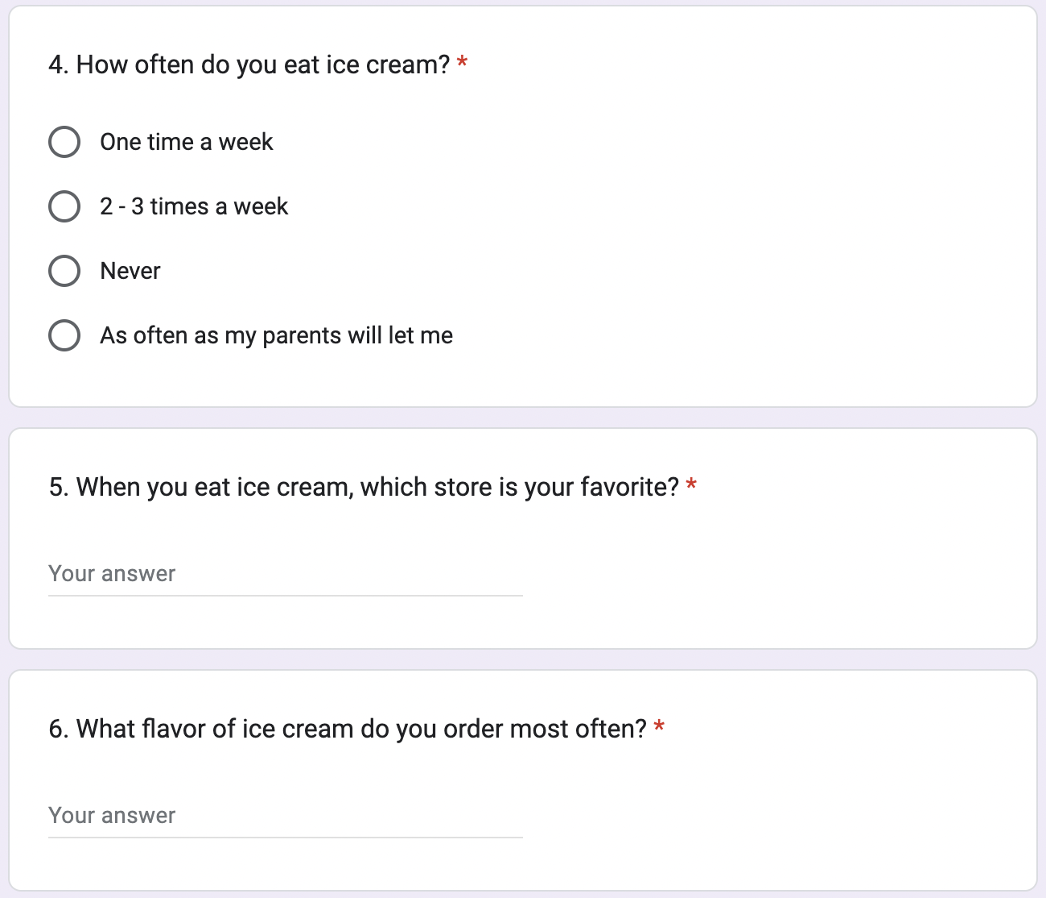1047x899 pixels.
Task: Pick "As often as my parents will let me" radio circle
Action: [64, 335]
